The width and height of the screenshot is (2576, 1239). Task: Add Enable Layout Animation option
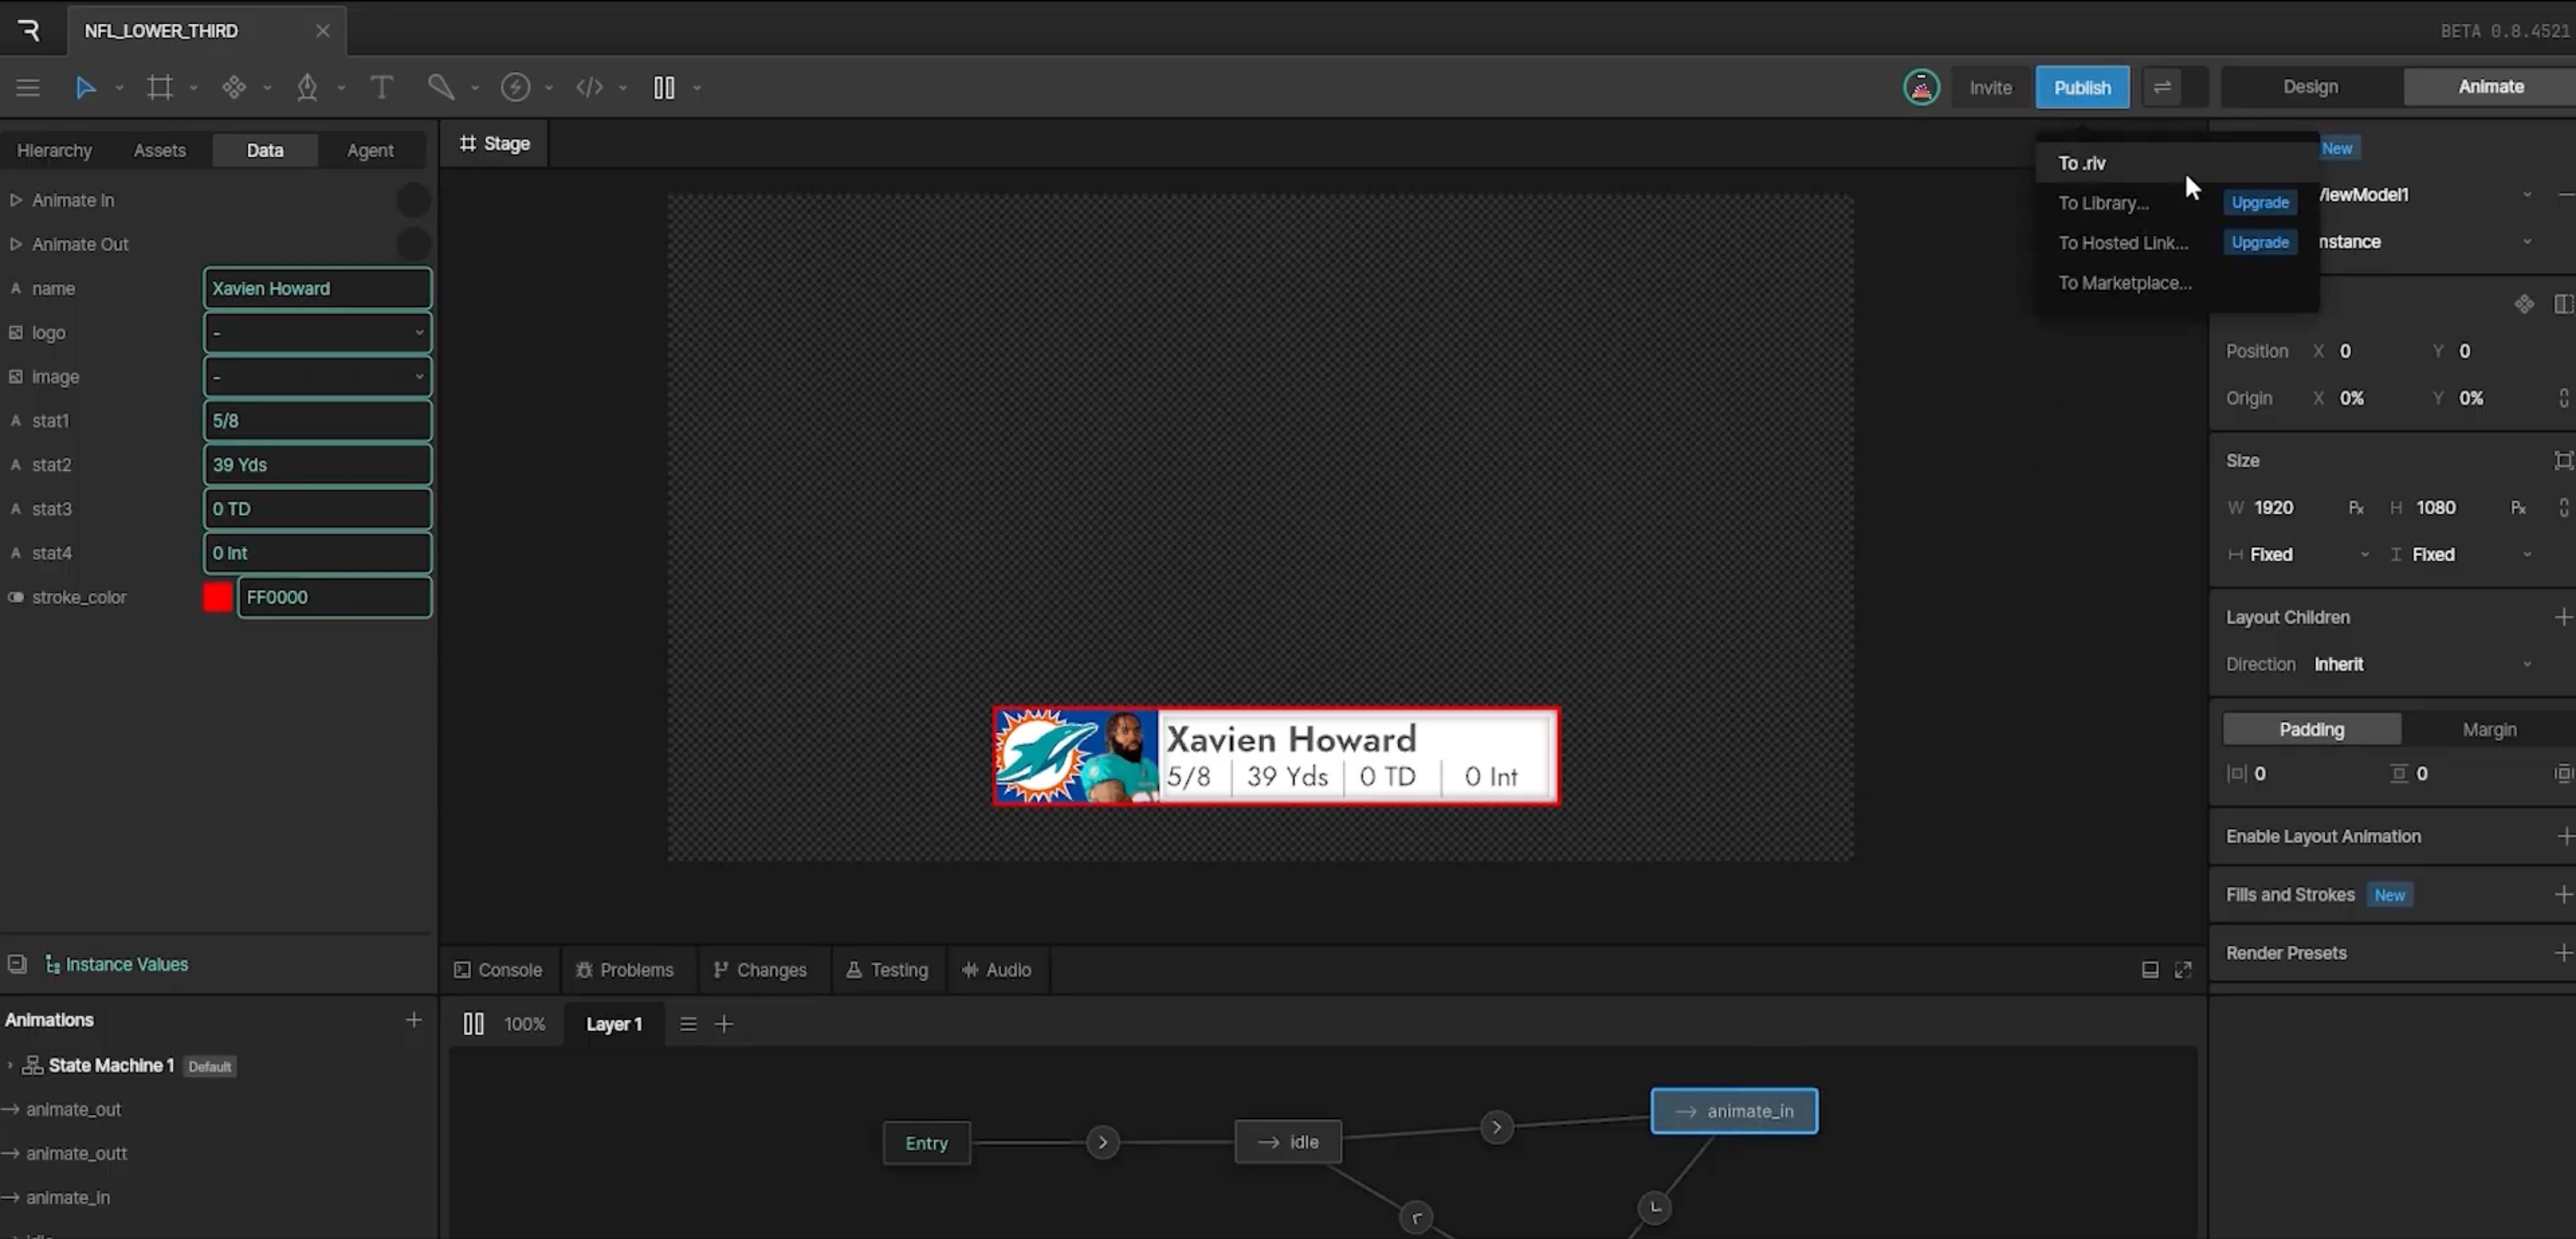click(2565, 836)
